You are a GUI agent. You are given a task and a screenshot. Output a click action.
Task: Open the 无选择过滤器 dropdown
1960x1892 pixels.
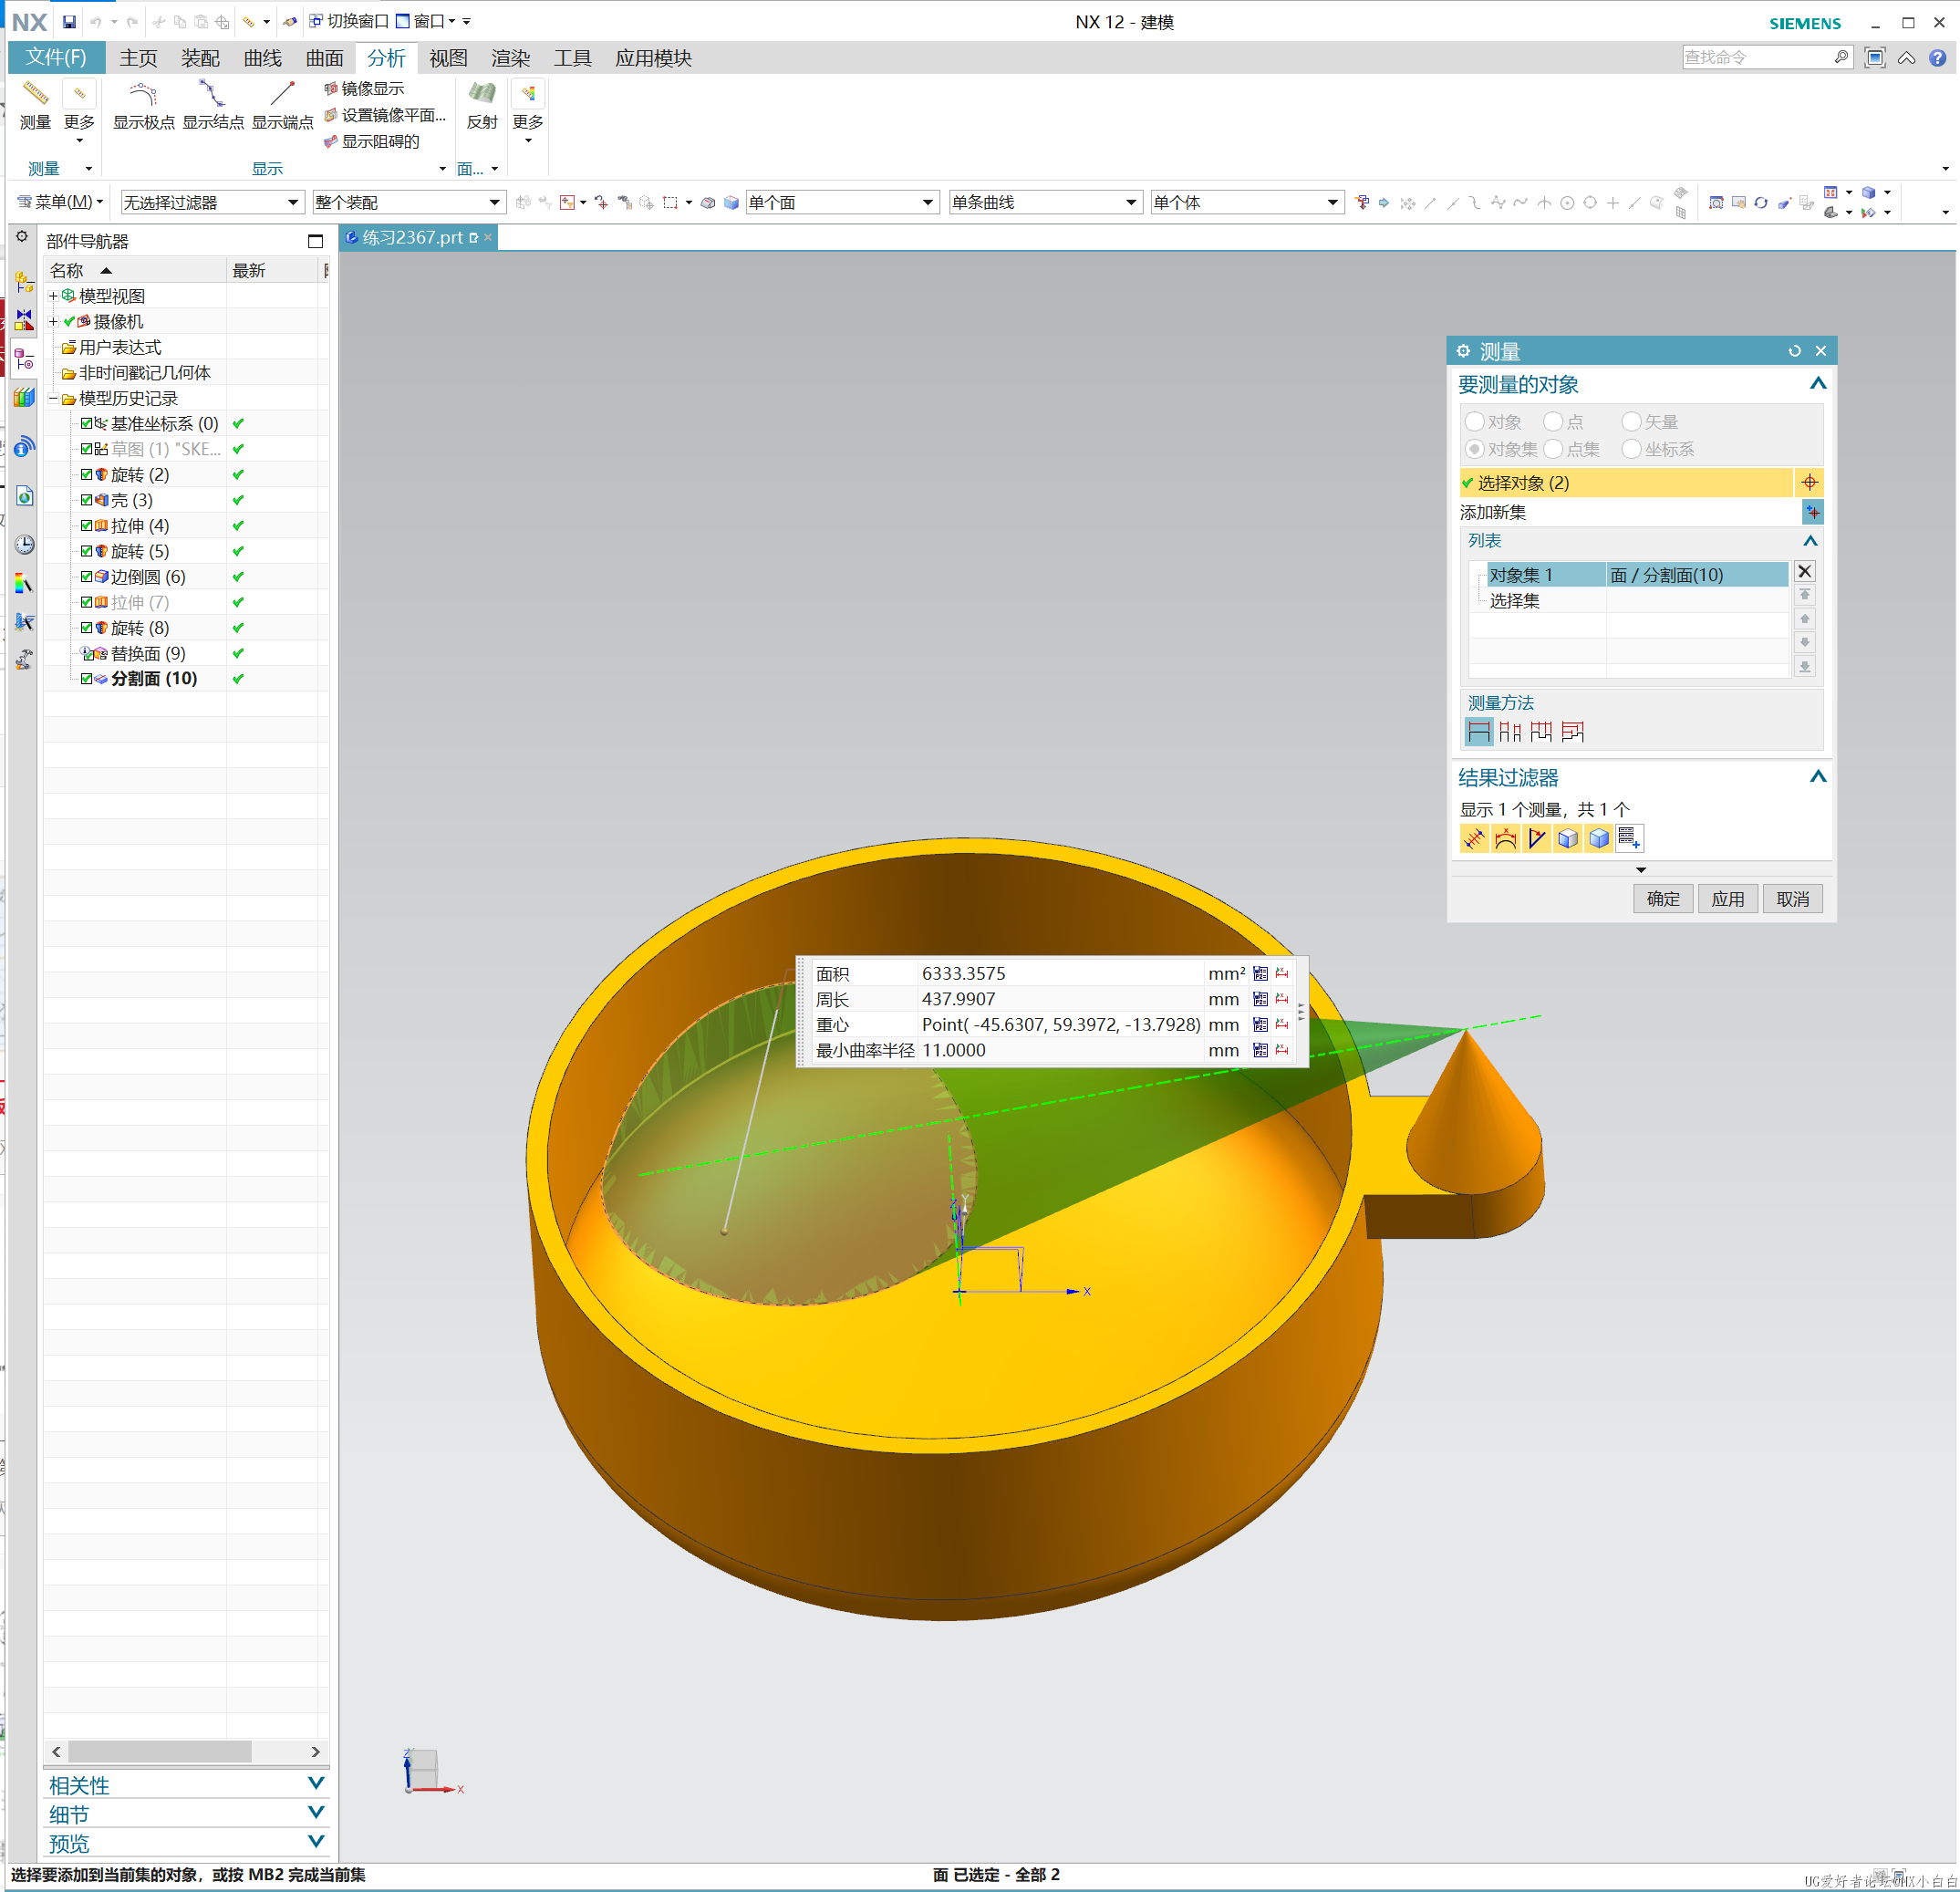212,202
